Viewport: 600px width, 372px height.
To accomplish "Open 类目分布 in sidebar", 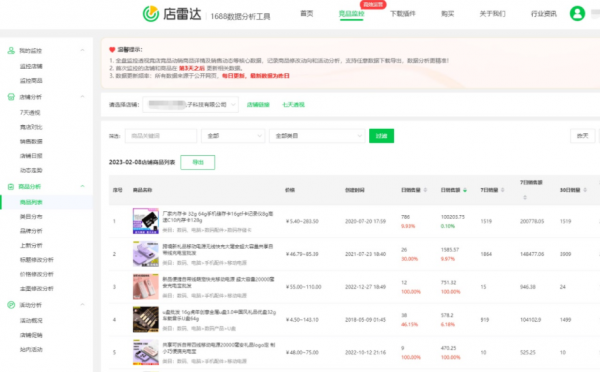I will click(31, 217).
